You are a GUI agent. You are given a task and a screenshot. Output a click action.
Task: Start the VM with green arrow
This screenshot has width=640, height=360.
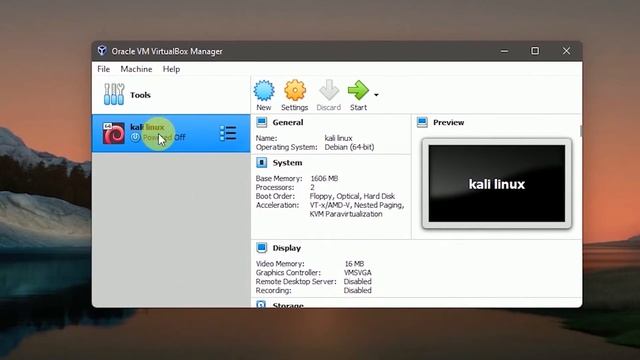coord(358,90)
